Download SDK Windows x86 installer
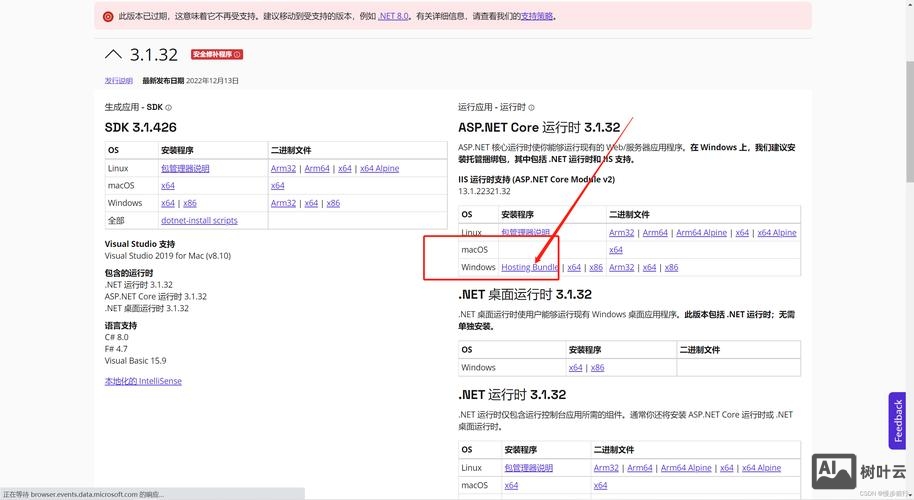Screen dimensions: 914x500 click(189, 203)
